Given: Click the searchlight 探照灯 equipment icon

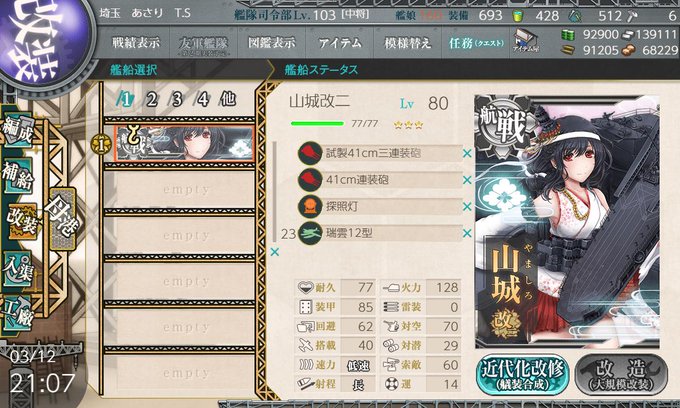Looking at the screenshot, I should (x=310, y=206).
